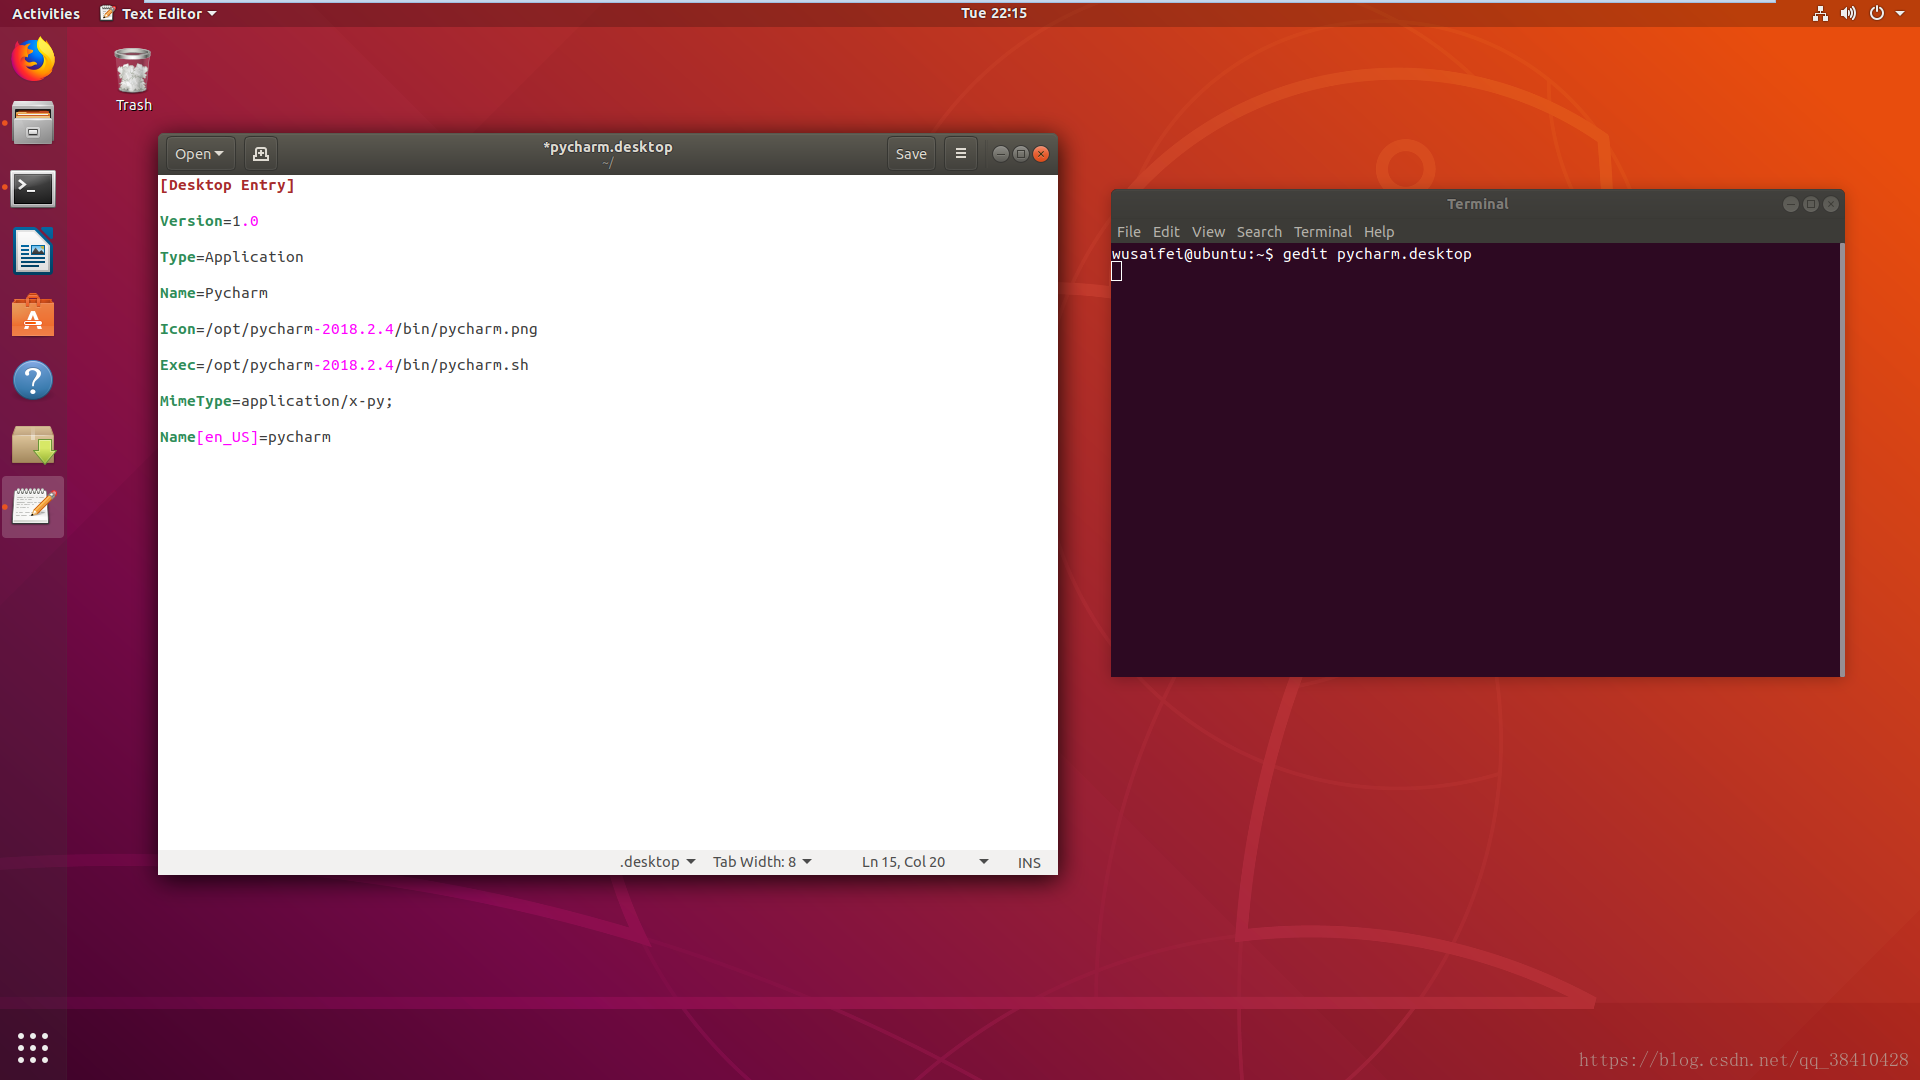Show applications grid button
The height and width of the screenshot is (1080, 1920).
(33, 1047)
